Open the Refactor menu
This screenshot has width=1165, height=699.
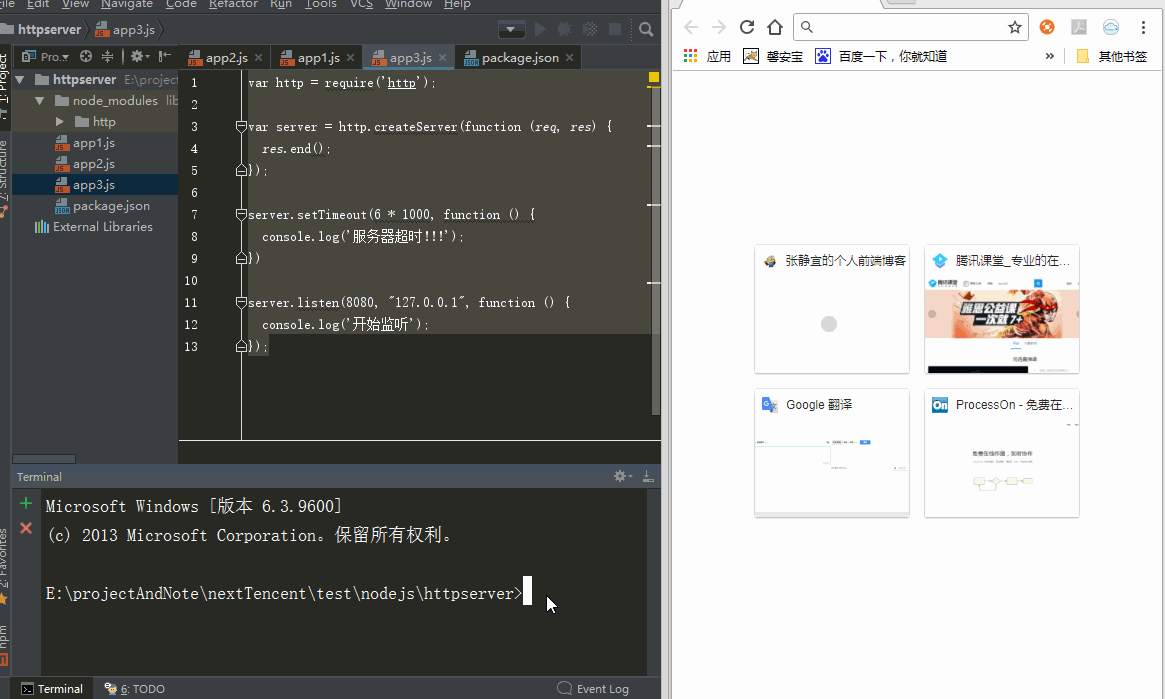click(x=233, y=5)
